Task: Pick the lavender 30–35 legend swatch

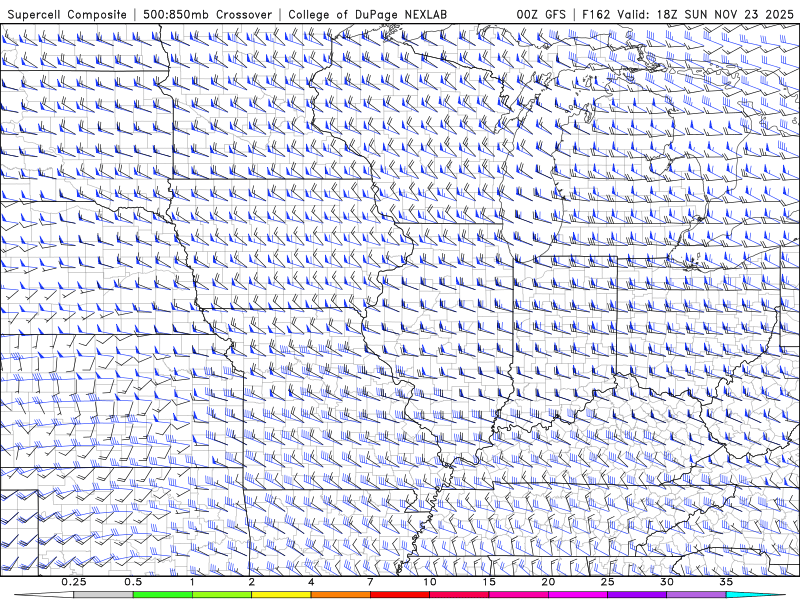Action: click(x=696, y=595)
